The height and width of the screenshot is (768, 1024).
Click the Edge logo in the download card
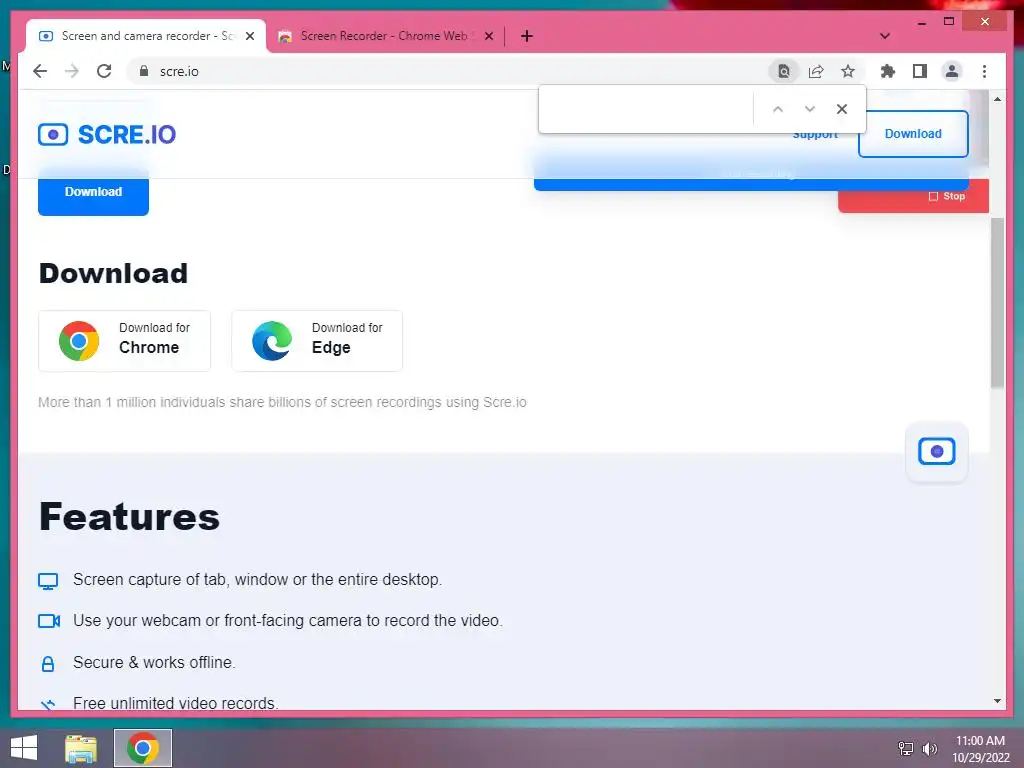(272, 340)
